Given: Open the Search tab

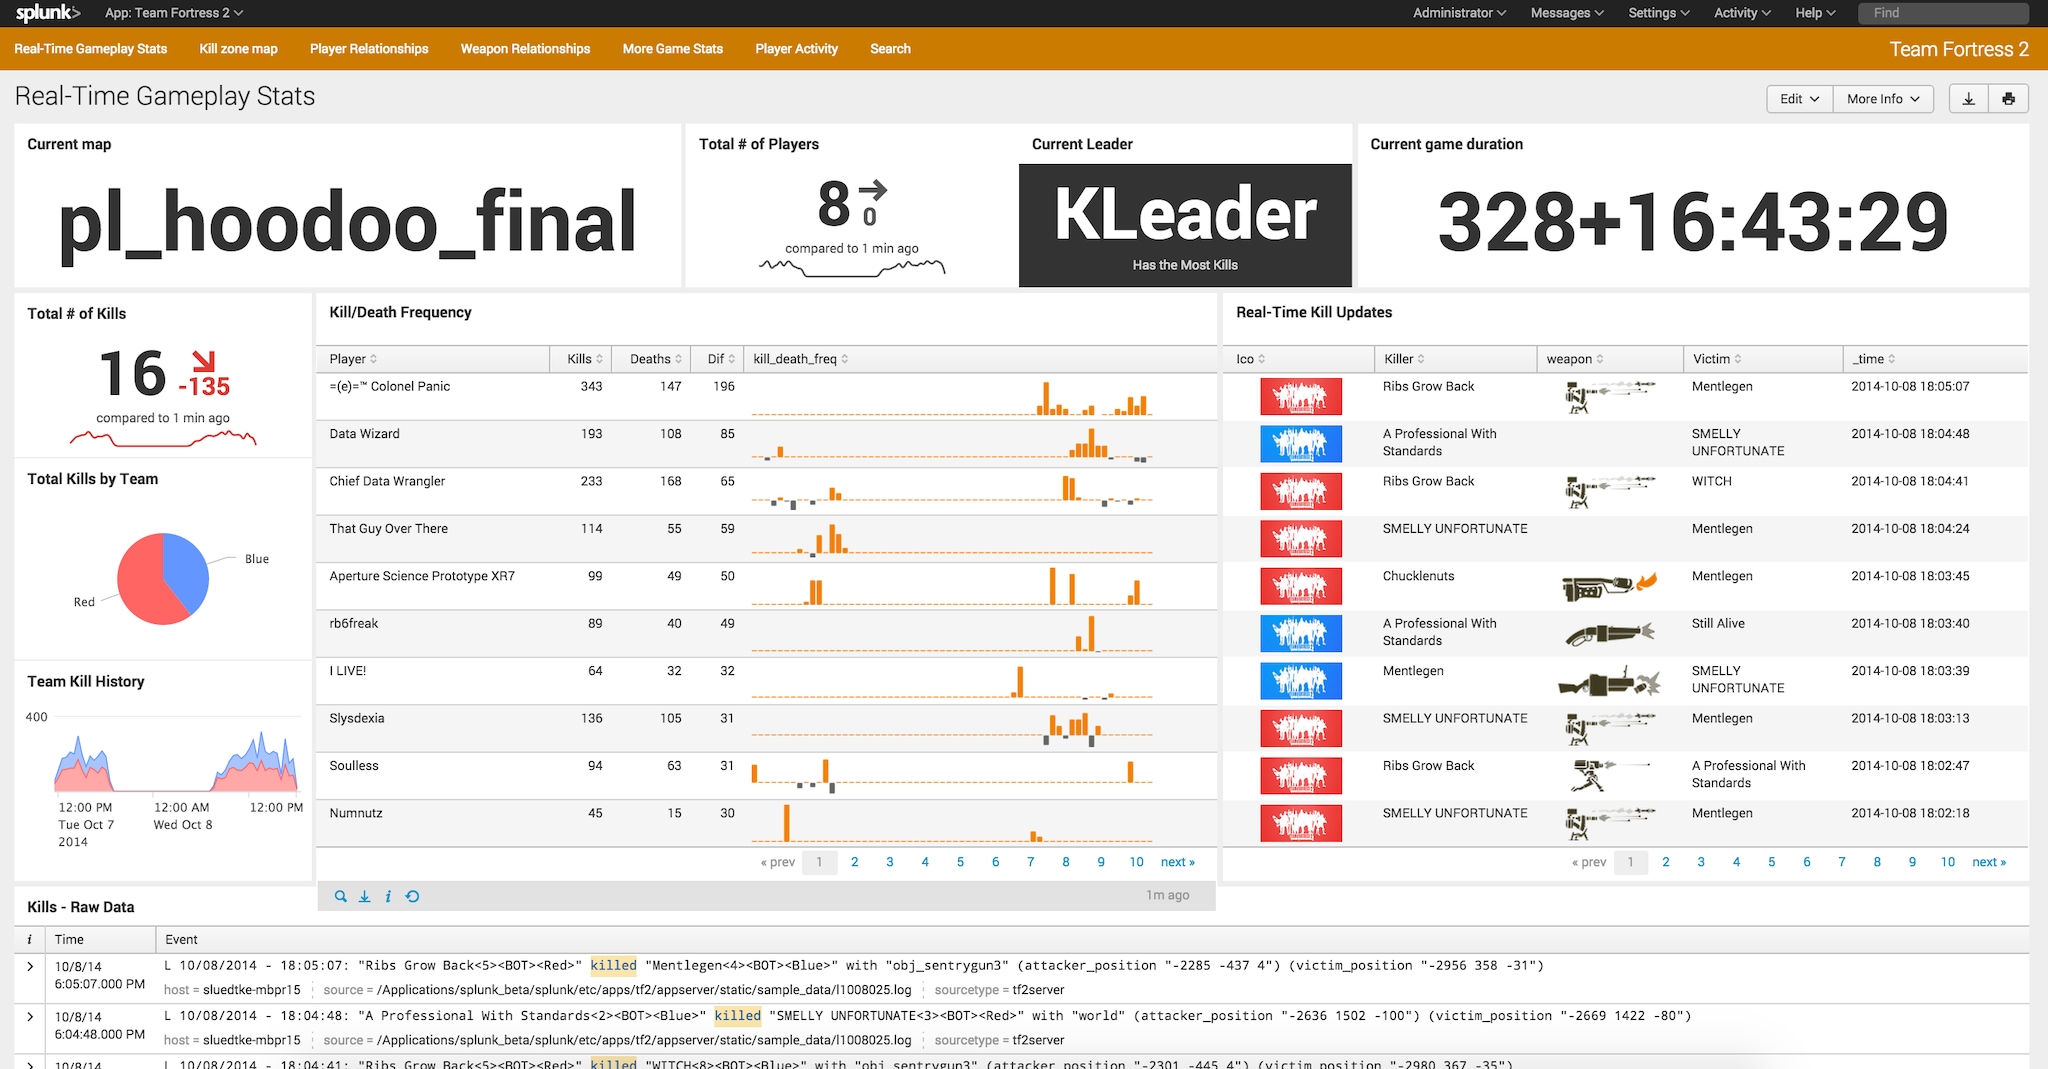Looking at the screenshot, I should pos(890,49).
